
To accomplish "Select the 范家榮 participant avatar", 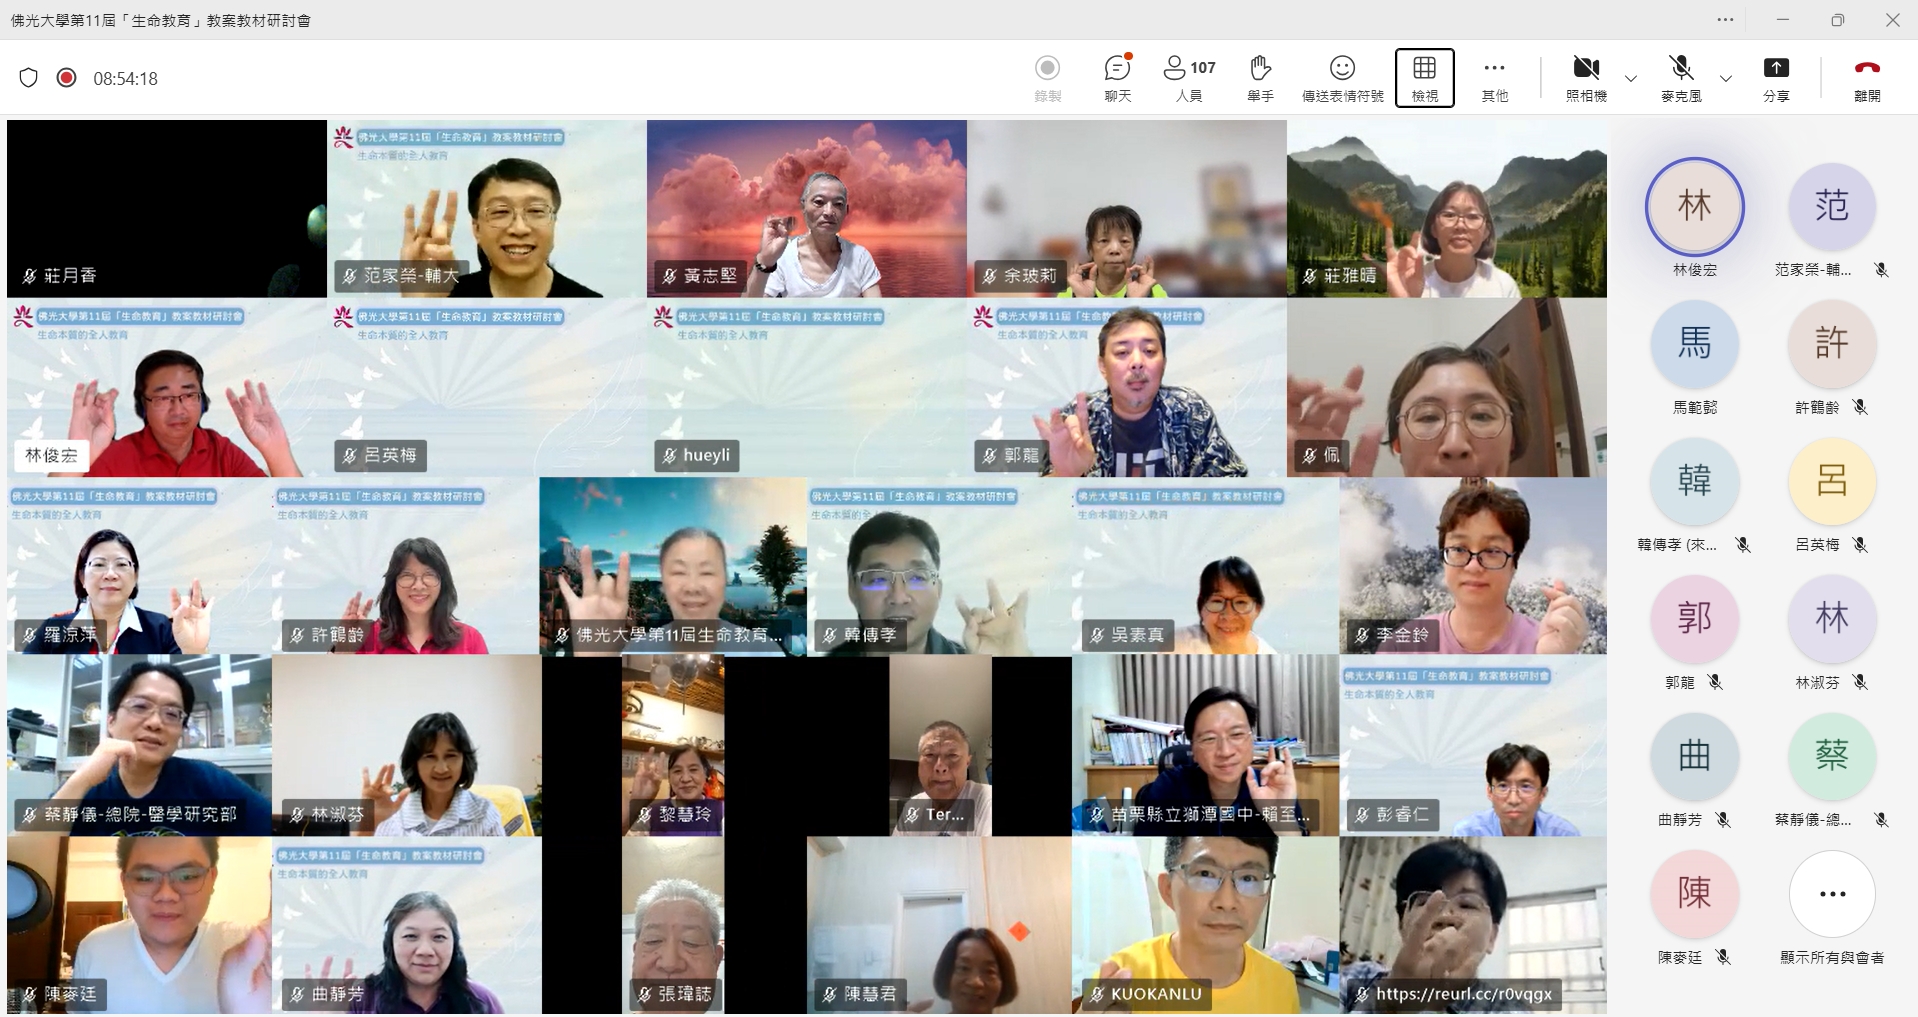I will [1831, 207].
